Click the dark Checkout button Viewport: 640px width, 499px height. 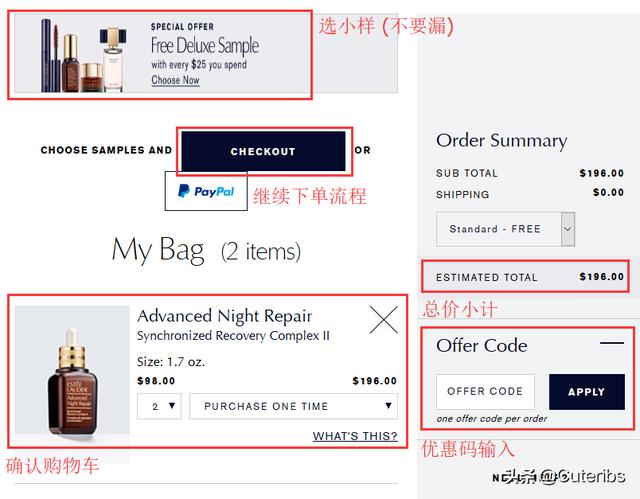[263, 151]
